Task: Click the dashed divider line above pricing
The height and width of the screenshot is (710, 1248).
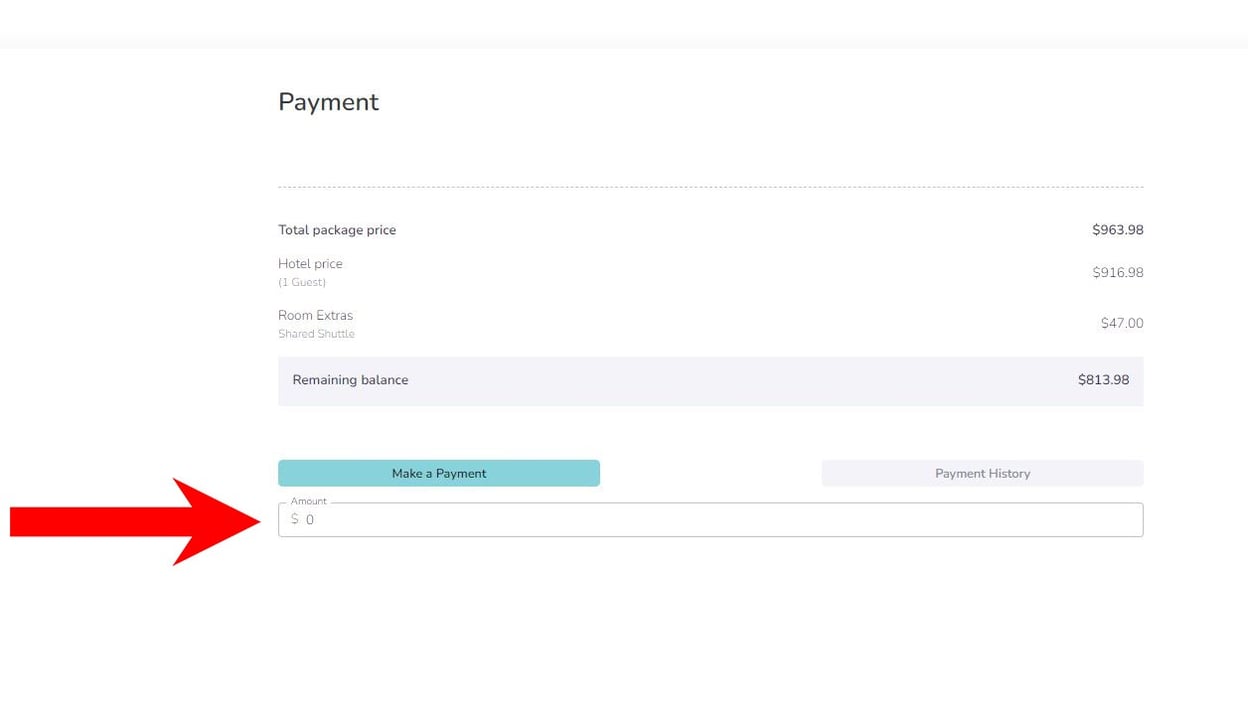Action: 710,186
